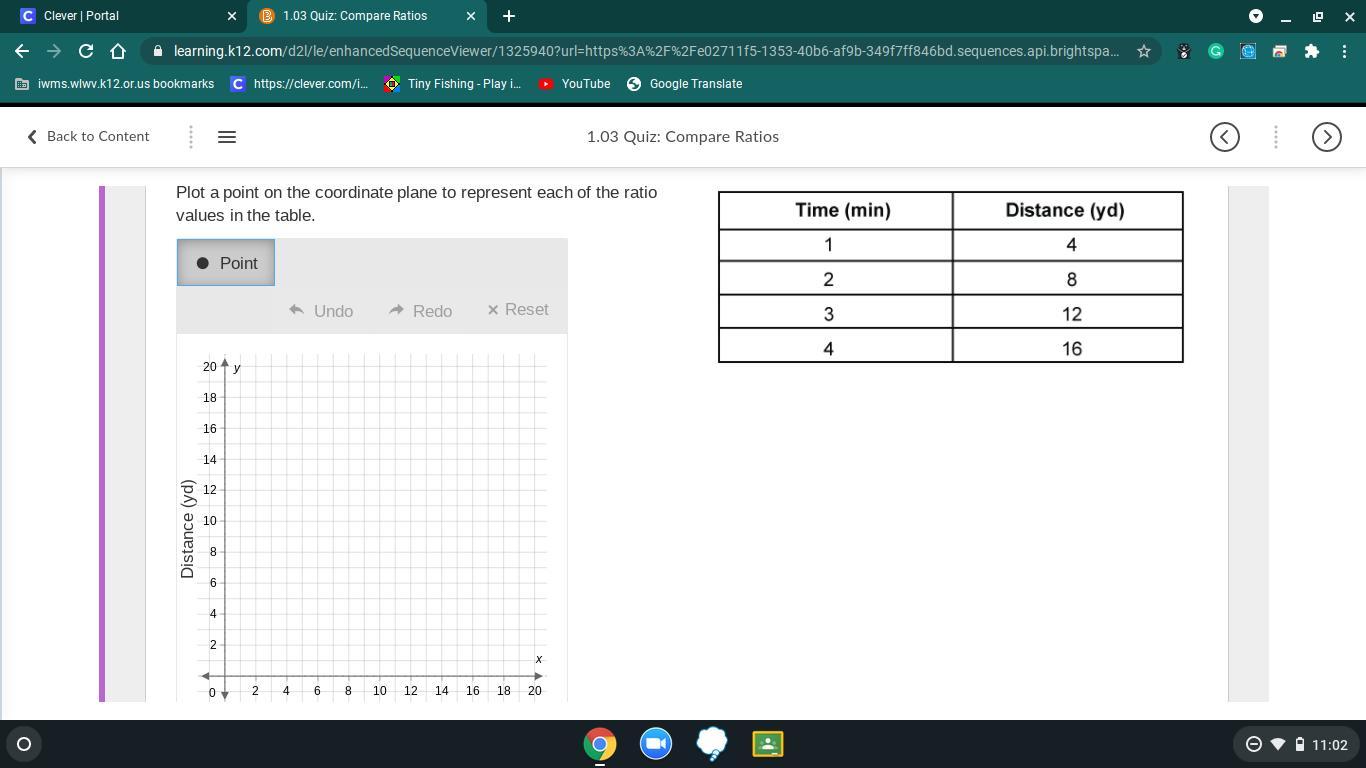Image resolution: width=1366 pixels, height=768 pixels.
Task: Open the Tiny Fishing bookmark
Action: click(453, 84)
